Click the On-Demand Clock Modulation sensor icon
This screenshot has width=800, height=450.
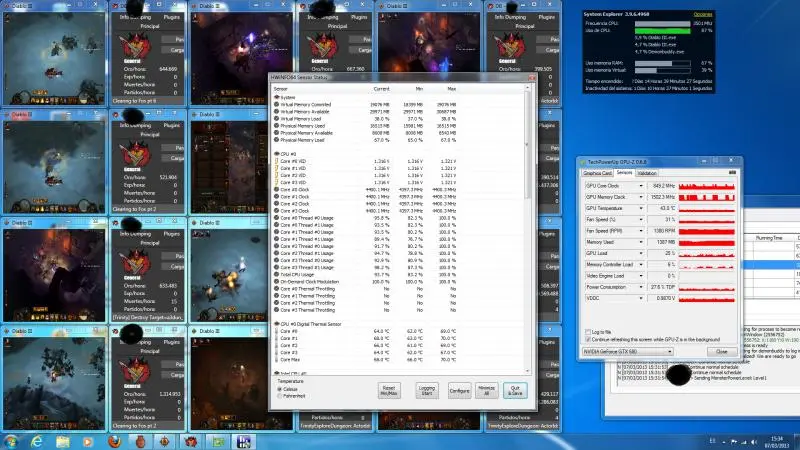[x=277, y=282]
